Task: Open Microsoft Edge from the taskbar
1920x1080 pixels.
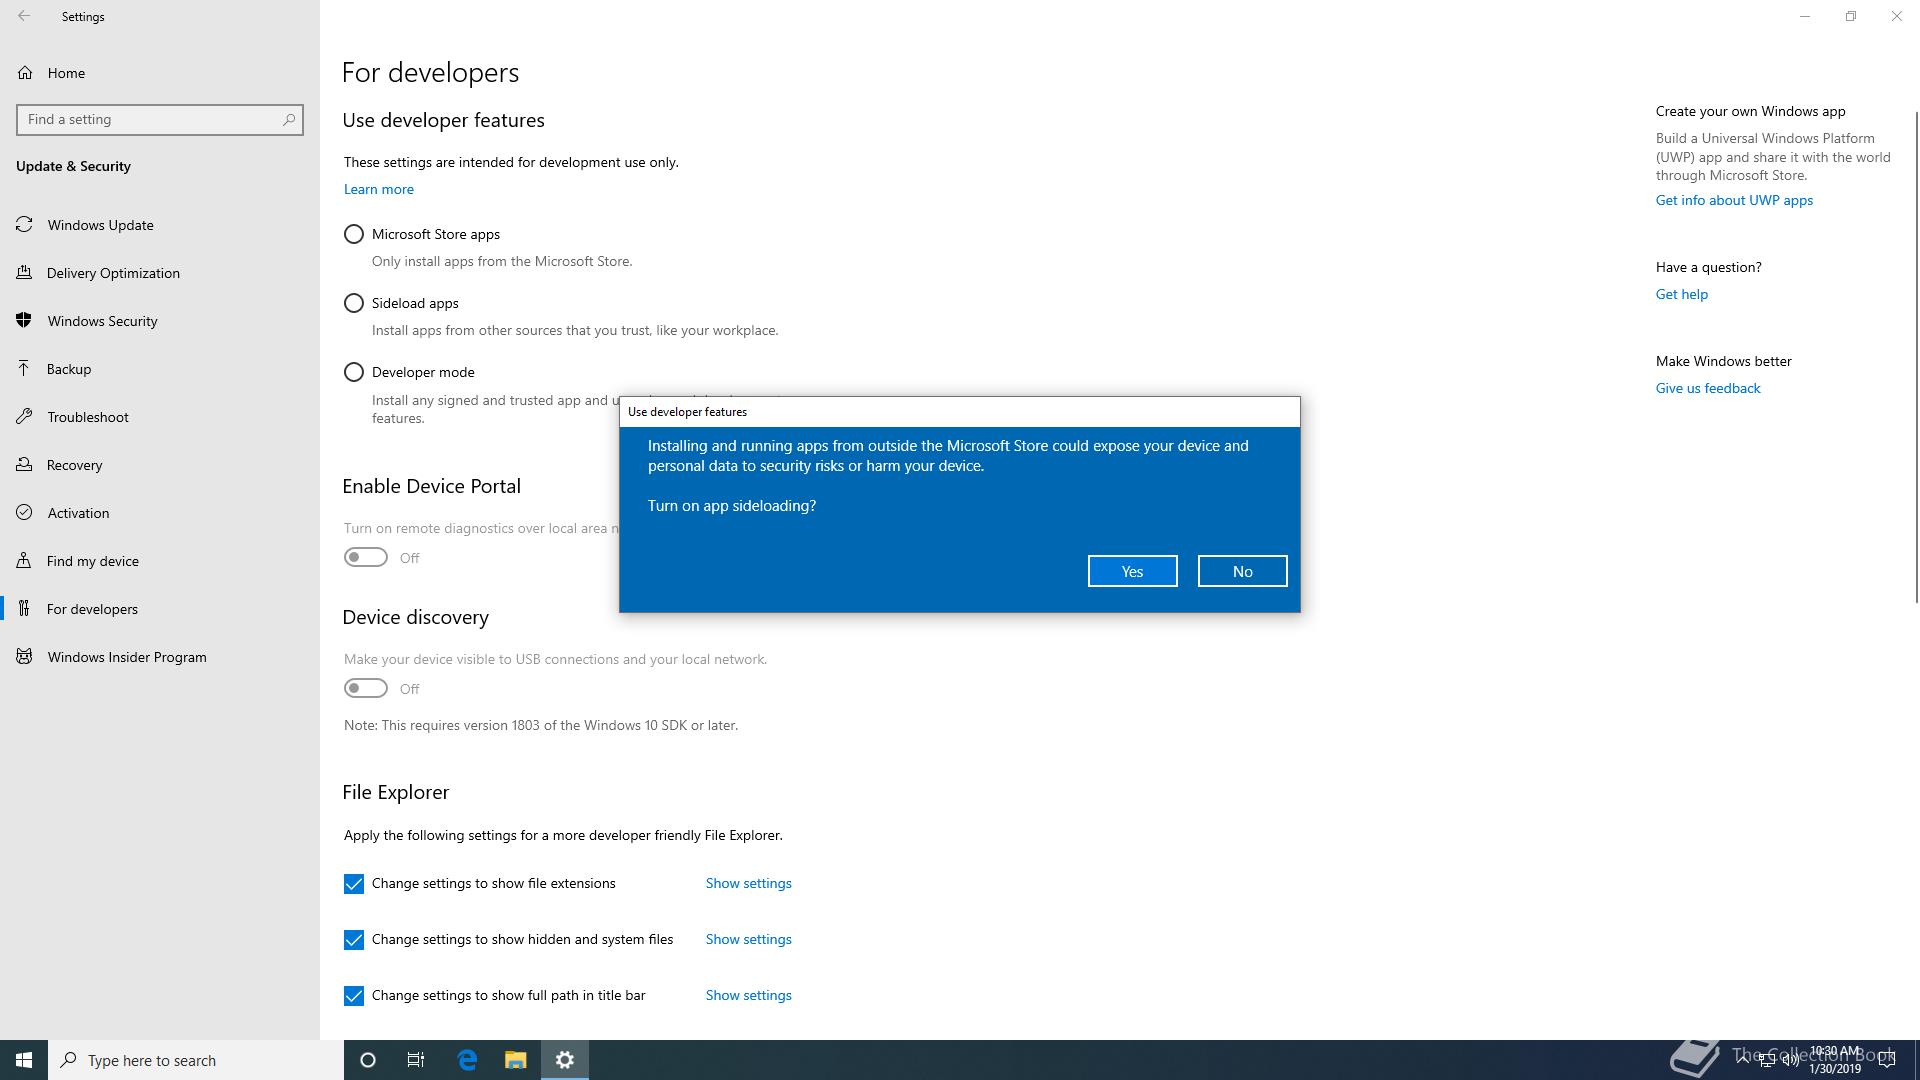Action: (467, 1060)
